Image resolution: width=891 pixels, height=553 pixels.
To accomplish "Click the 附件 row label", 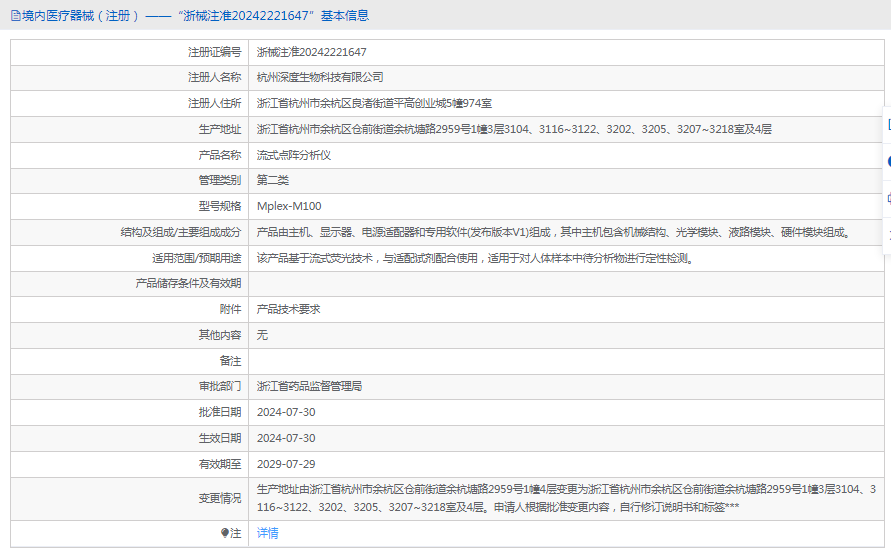I will 230,309.
